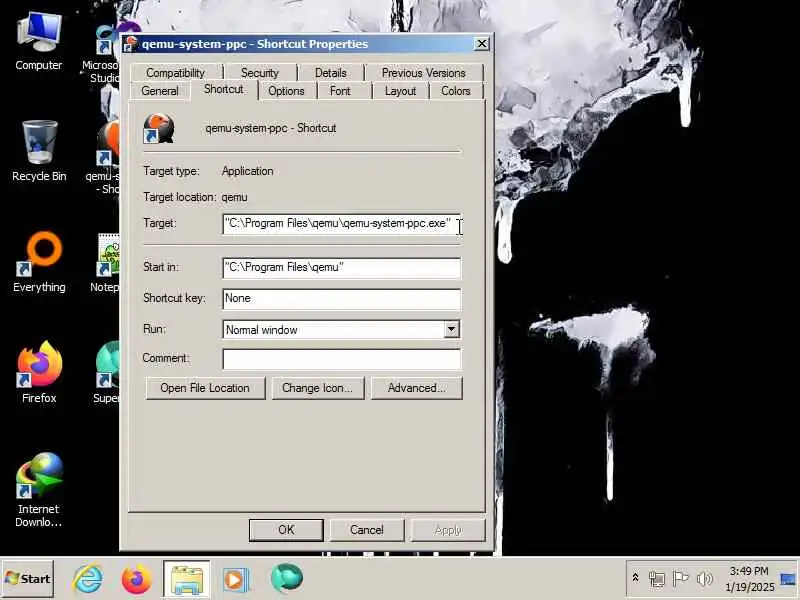Switch to the Colors tab
800x600 pixels.
pyautogui.click(x=455, y=91)
